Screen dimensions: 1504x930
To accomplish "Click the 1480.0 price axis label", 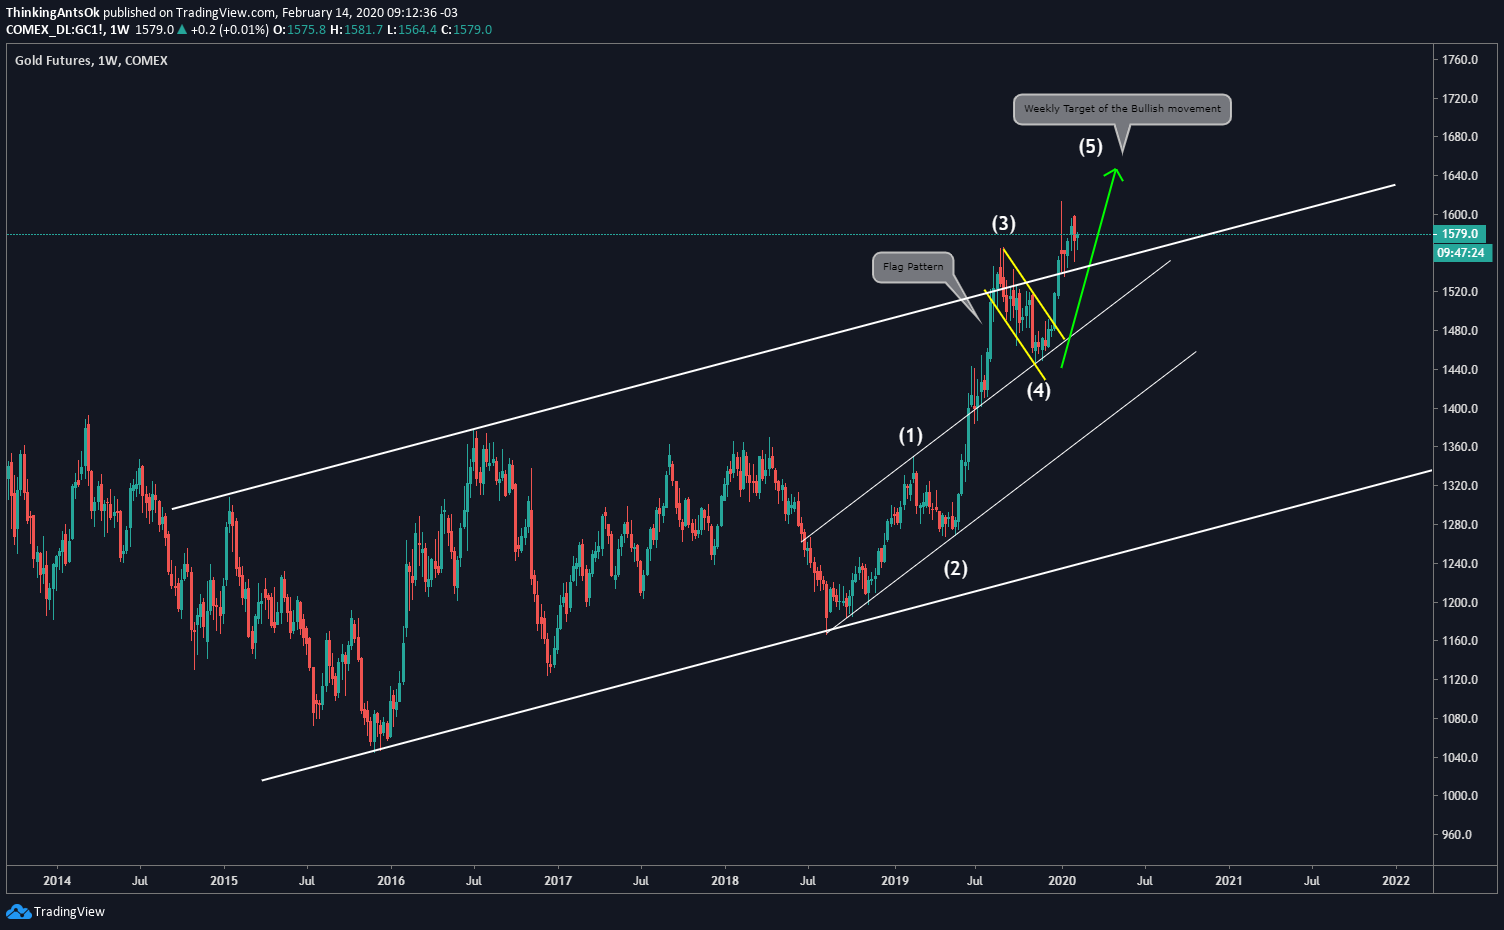I will 1460,331.
